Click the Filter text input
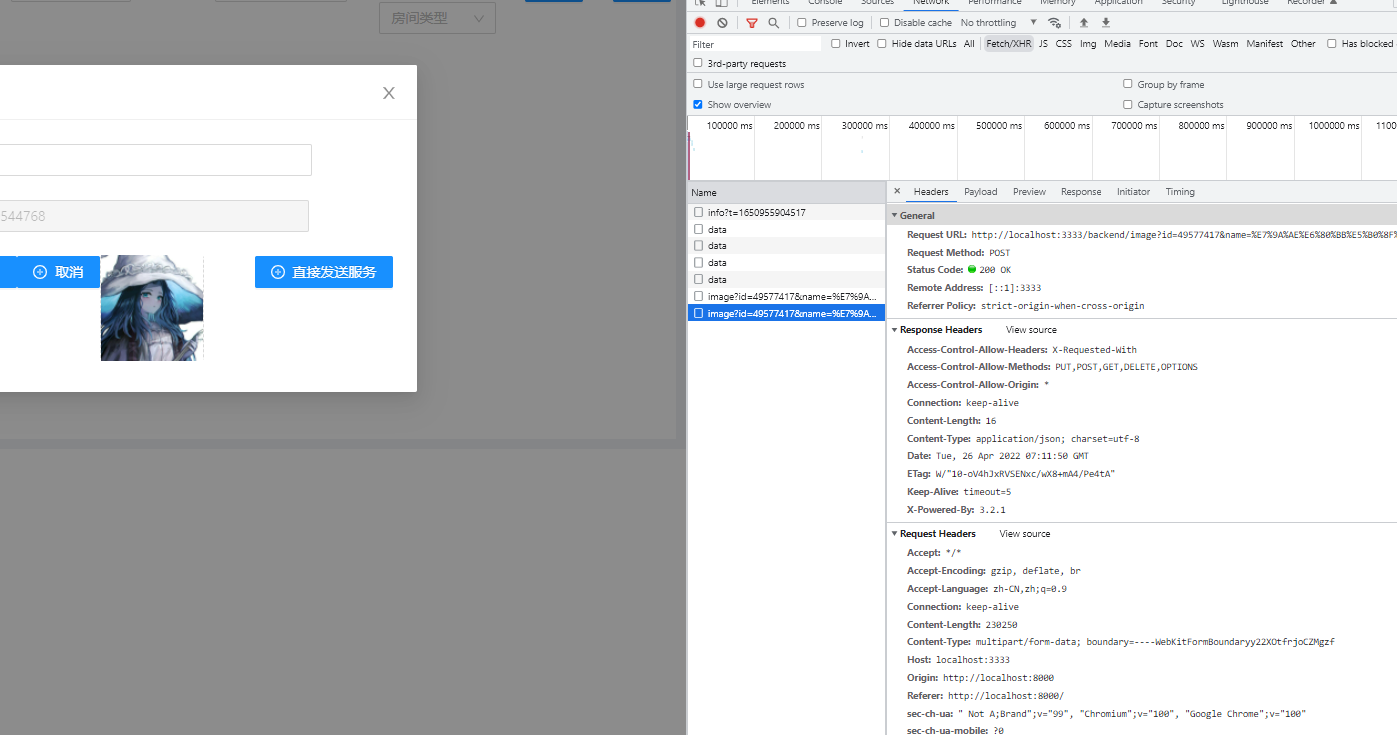 click(755, 44)
